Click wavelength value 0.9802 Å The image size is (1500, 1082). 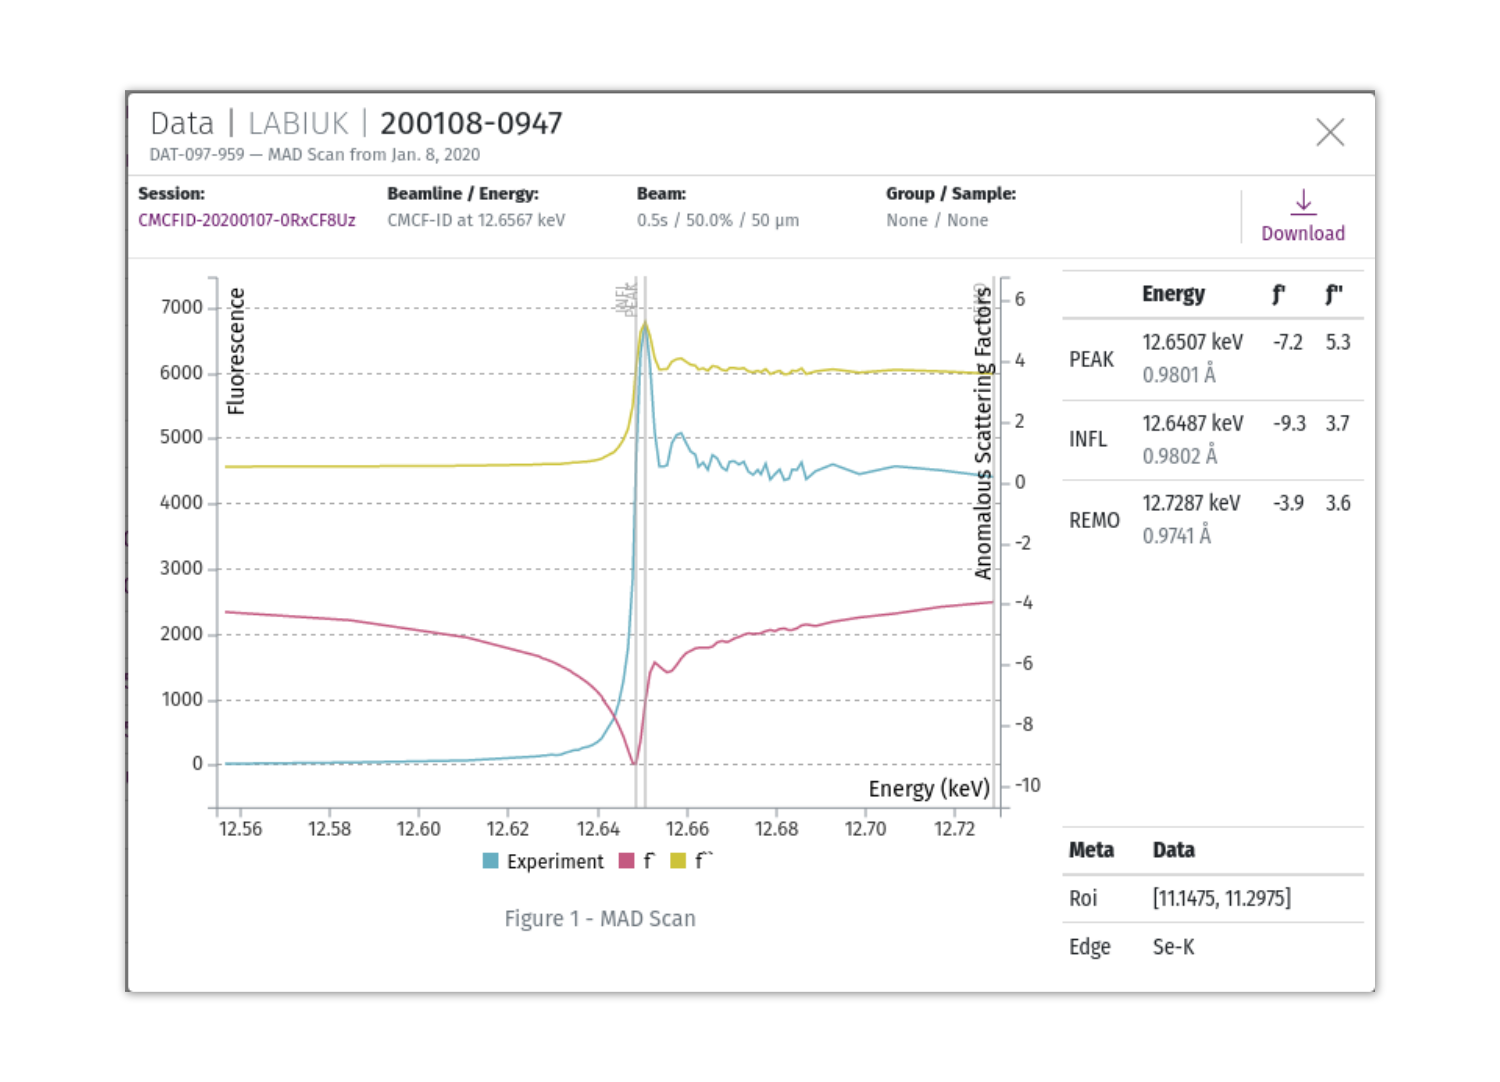pyautogui.click(x=1180, y=456)
